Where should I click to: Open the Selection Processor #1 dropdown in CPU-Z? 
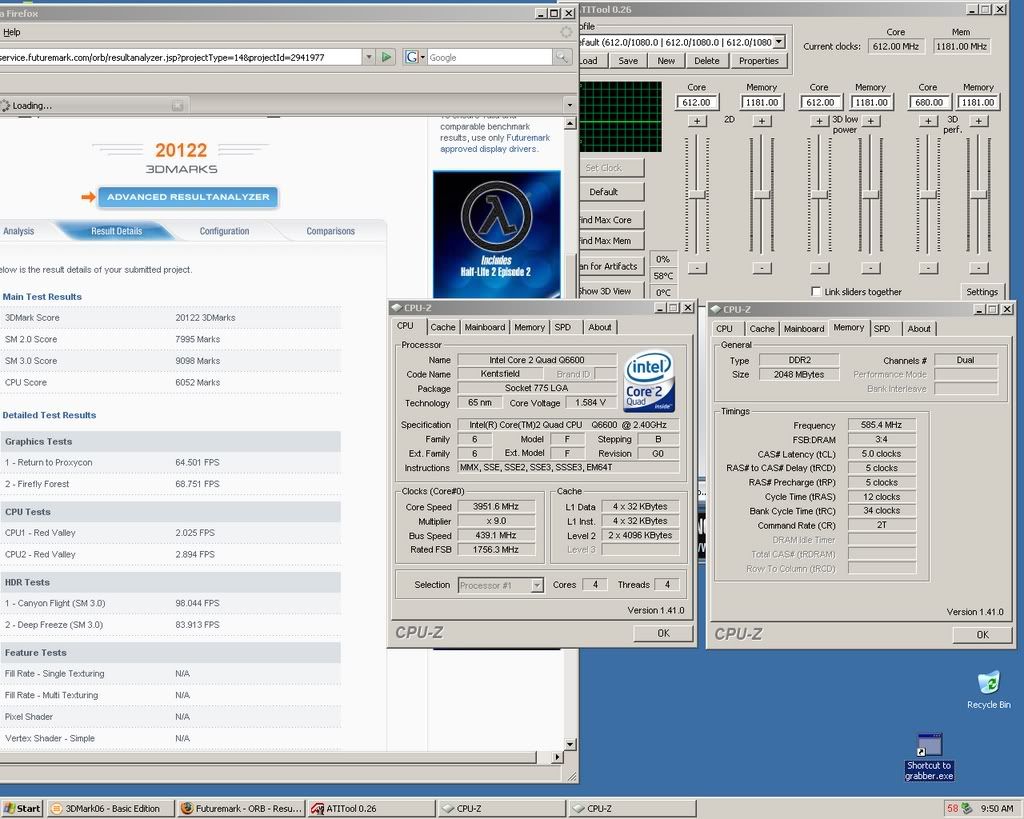[537, 585]
